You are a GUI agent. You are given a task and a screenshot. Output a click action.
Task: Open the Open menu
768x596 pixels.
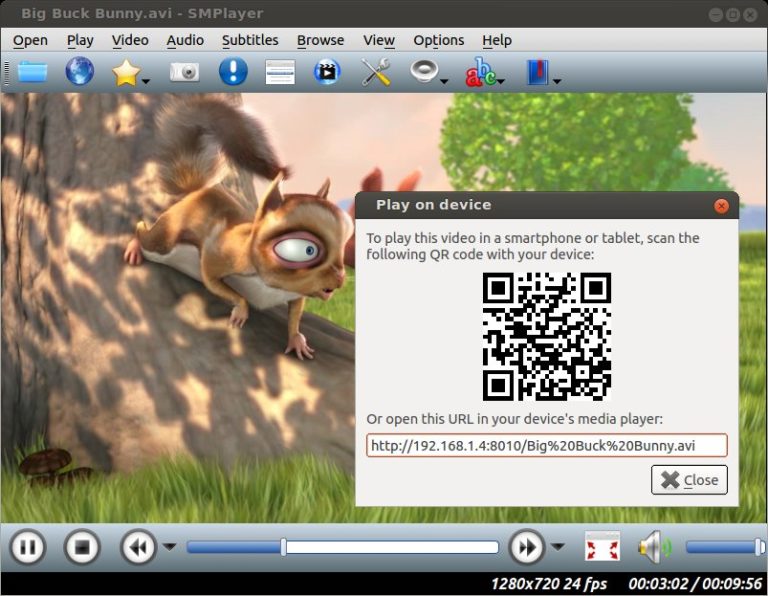point(30,40)
